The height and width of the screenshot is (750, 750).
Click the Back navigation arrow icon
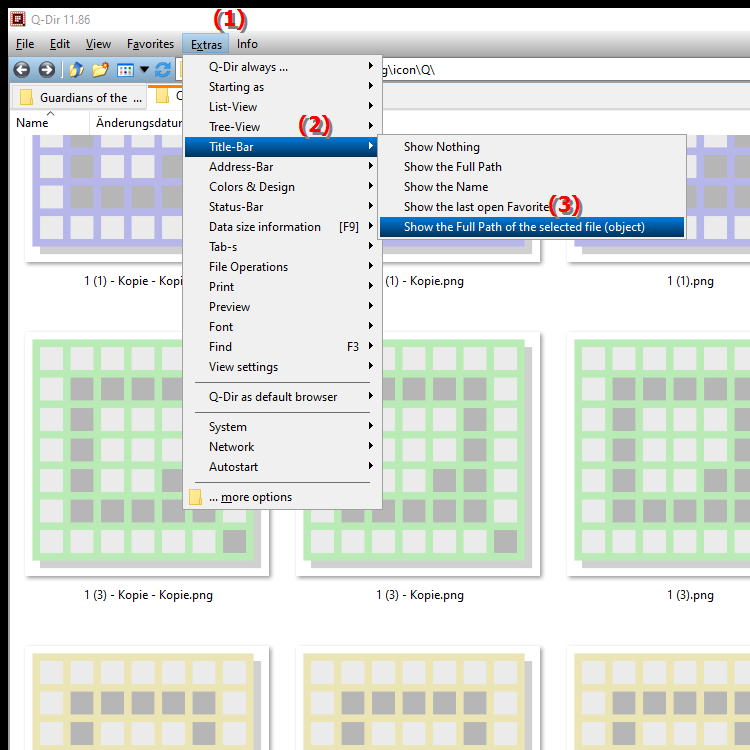(x=21, y=70)
